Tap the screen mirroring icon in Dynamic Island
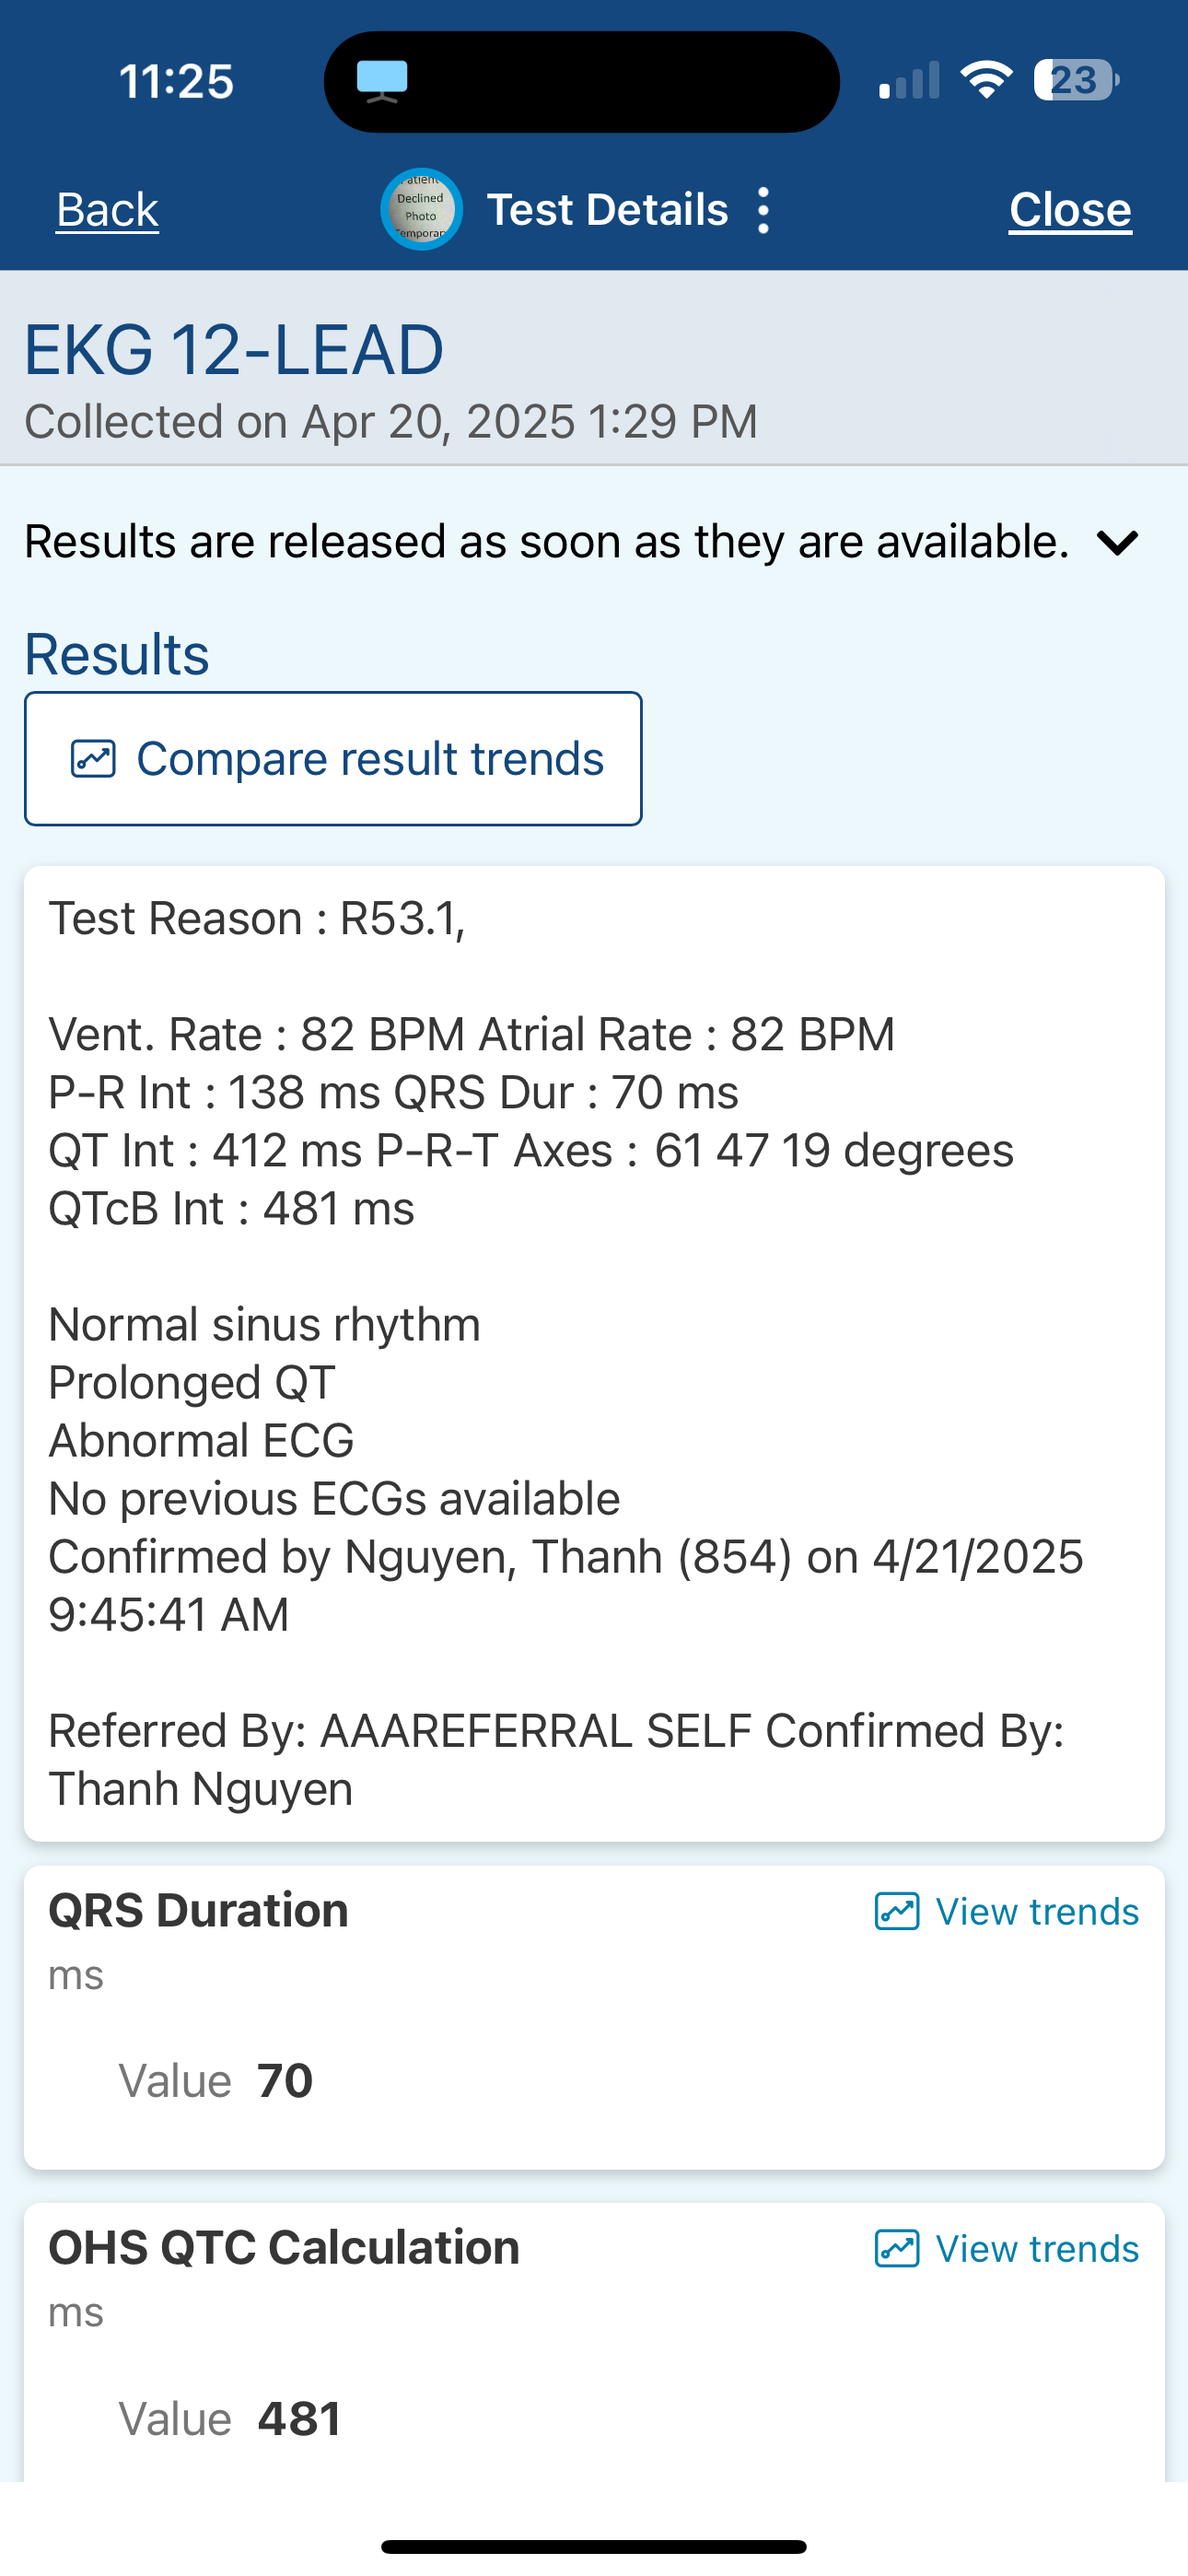 coord(382,81)
